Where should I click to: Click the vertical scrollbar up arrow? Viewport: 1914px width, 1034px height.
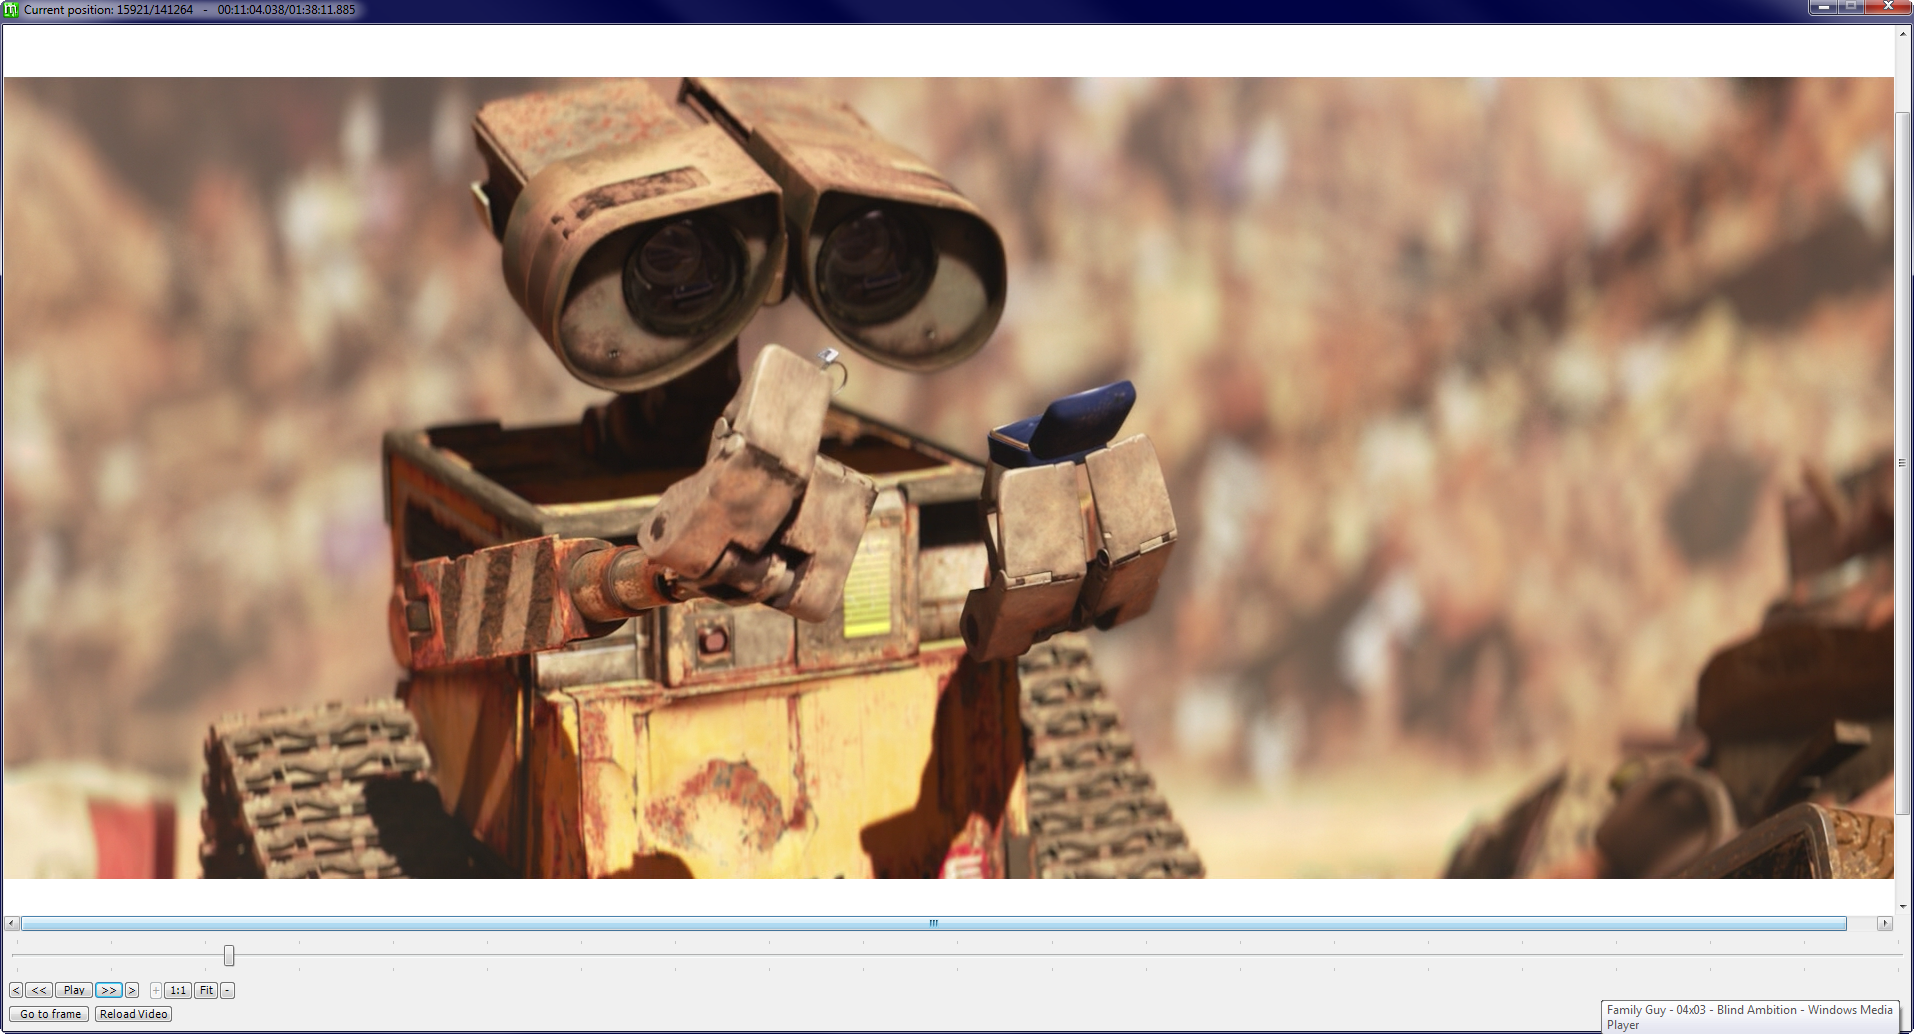(1903, 34)
